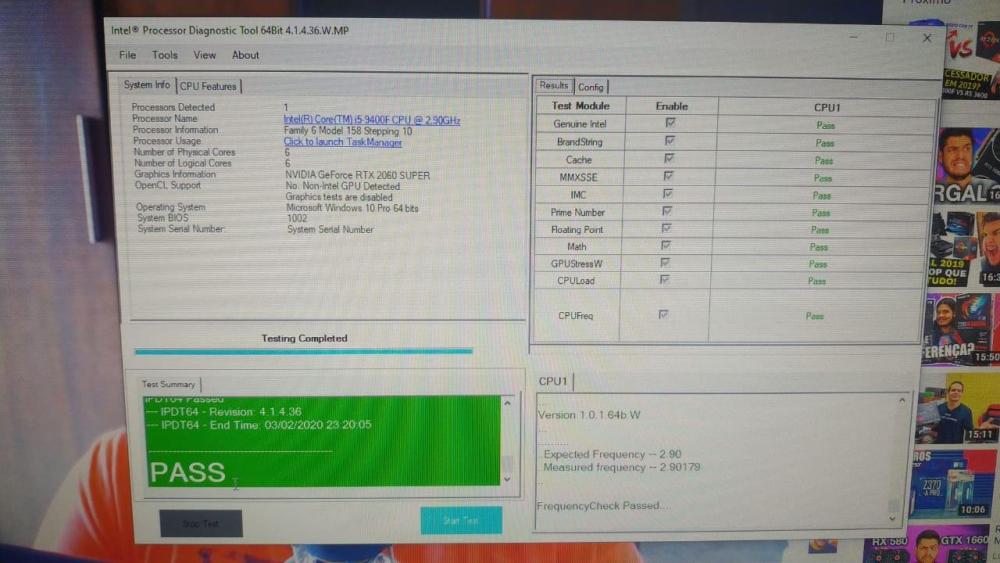
Task: Click the GPUStressW test module cell
Action: 577,263
